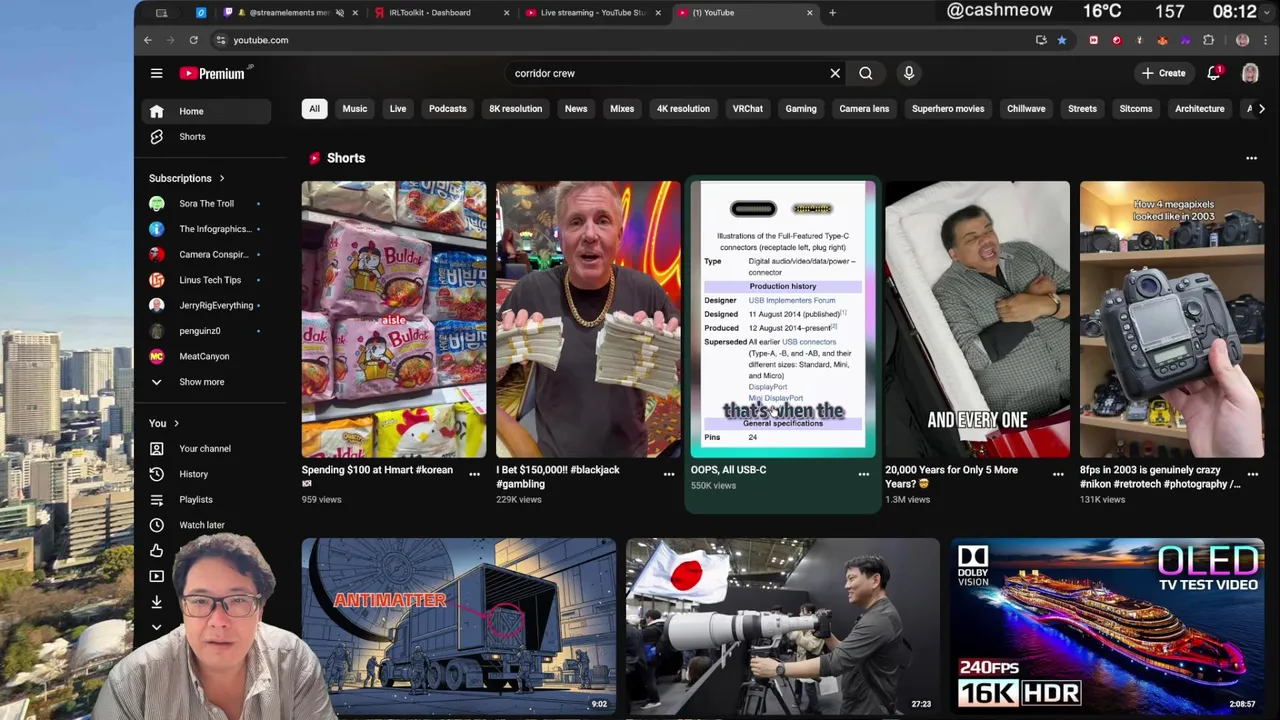Viewport: 1280px width, 720px height.
Task: Play the 8fps in 2003 Nikon short
Action: click(1172, 319)
